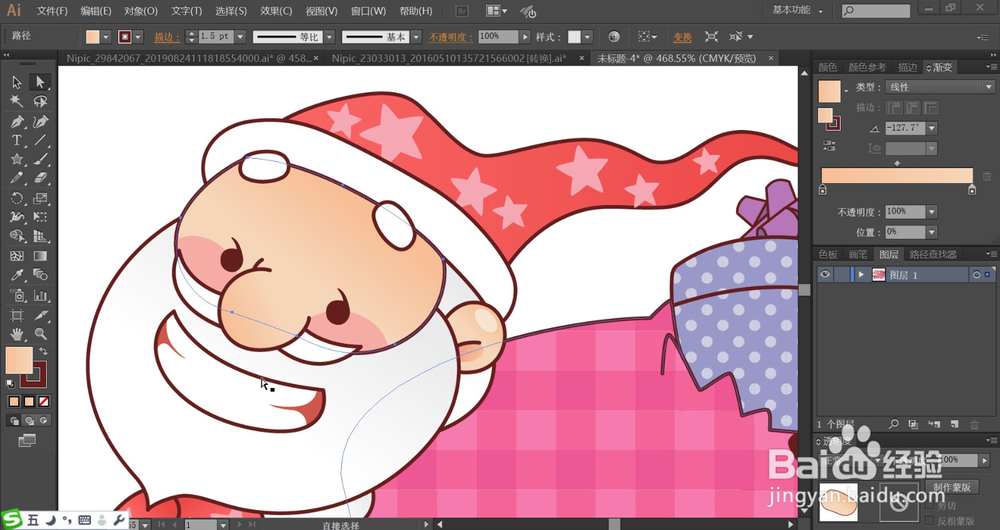Select the Blend tool
Screen dimensions: 1000x530
(x=40, y=276)
